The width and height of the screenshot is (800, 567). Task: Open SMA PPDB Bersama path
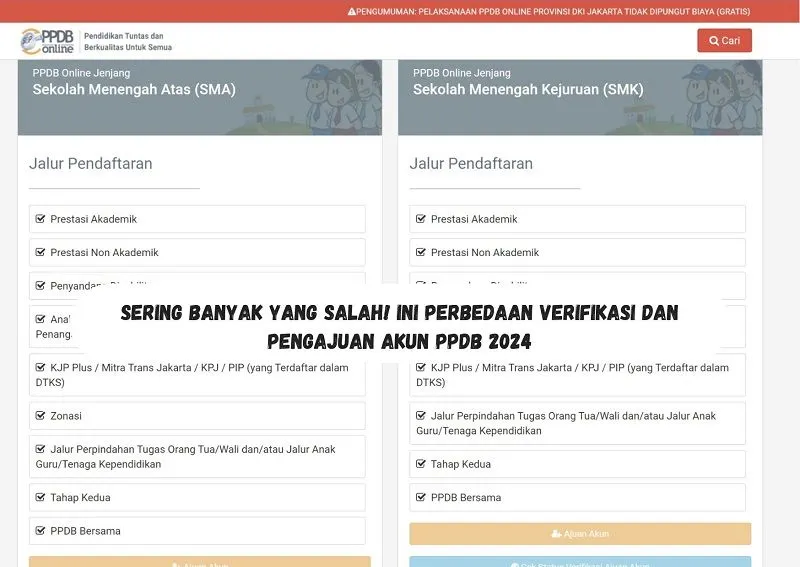click(x=197, y=531)
